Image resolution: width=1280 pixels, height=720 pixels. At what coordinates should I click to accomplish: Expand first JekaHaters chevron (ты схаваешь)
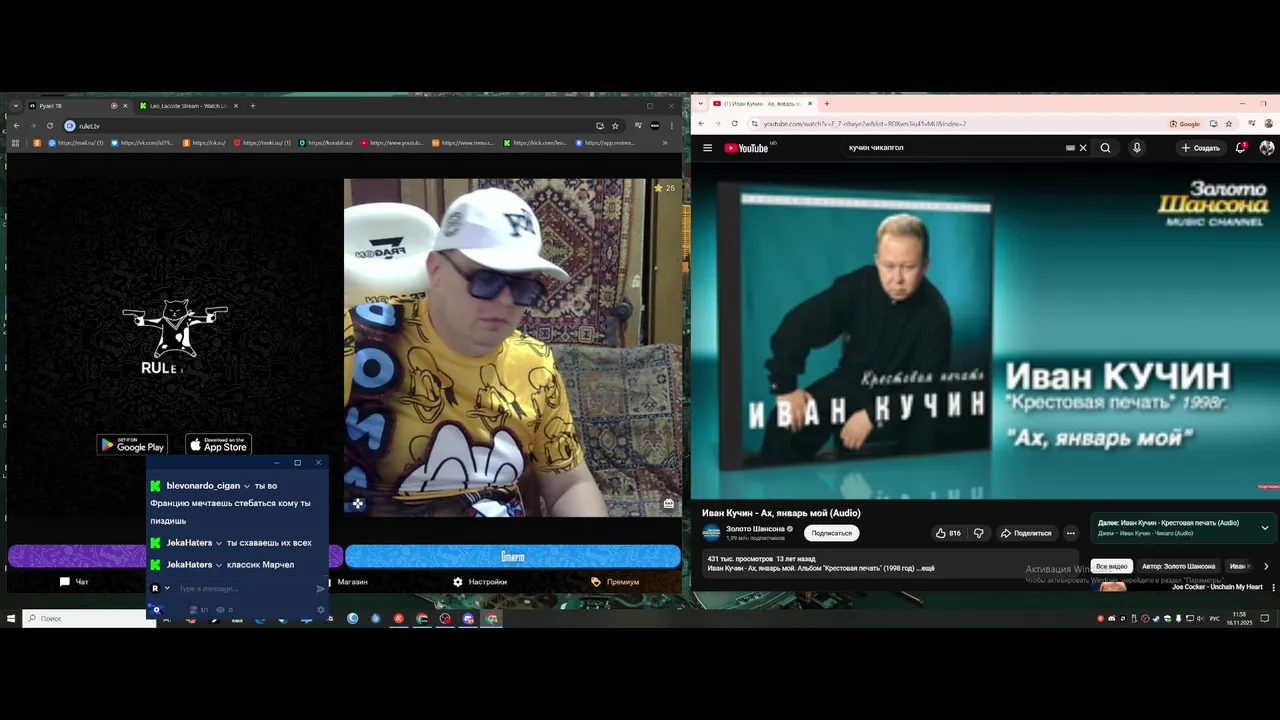[218, 543]
